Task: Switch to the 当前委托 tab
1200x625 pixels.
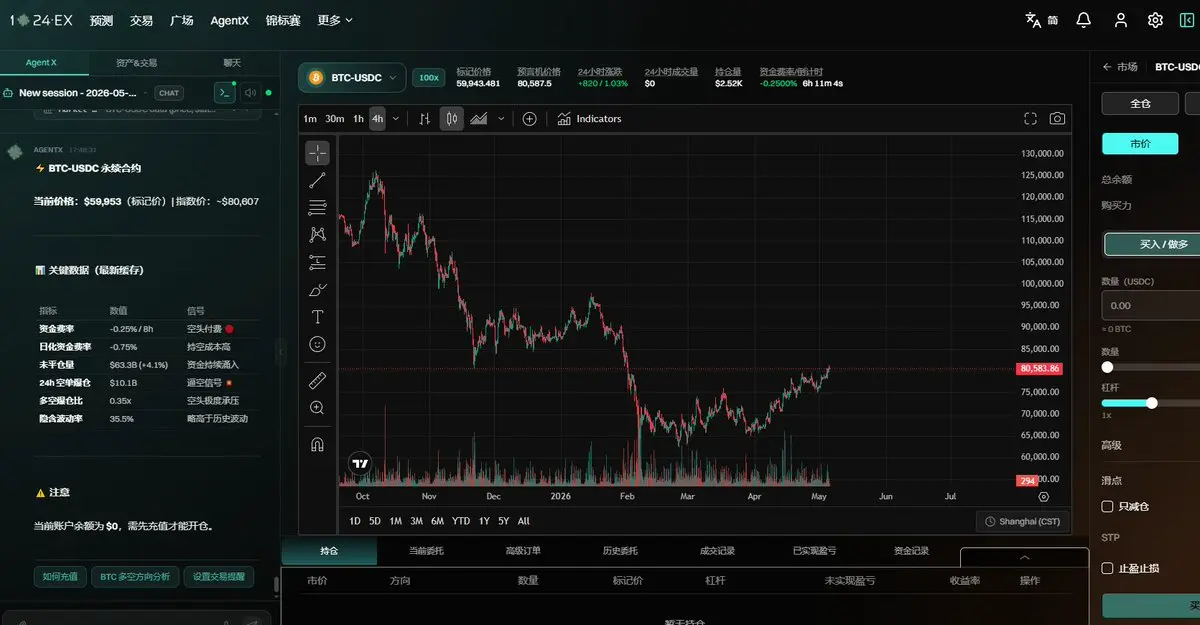Action: 426,551
